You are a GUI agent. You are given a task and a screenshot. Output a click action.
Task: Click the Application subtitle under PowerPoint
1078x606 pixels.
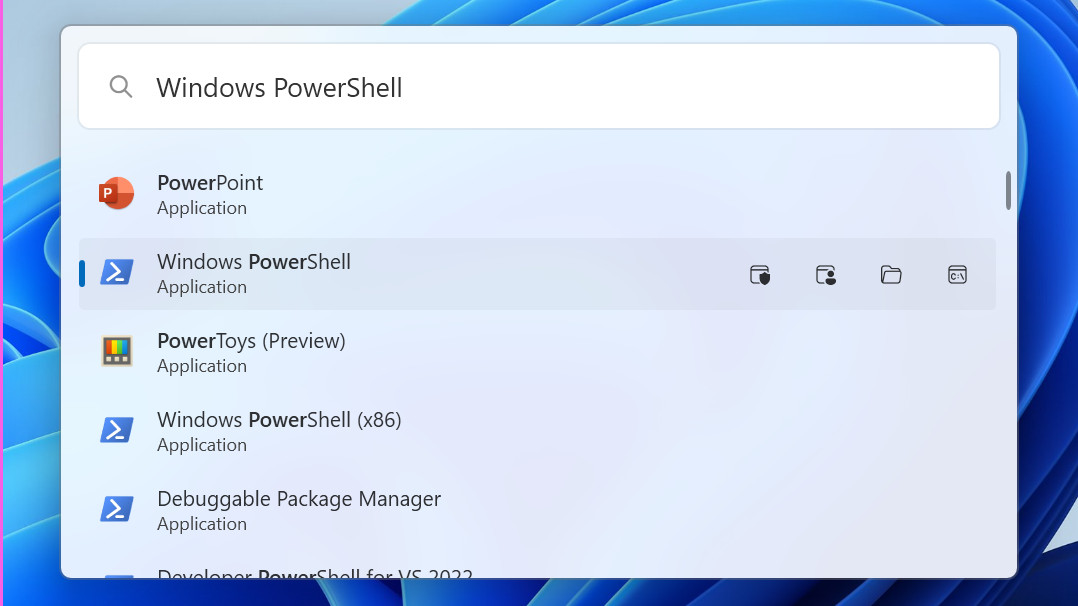(202, 208)
